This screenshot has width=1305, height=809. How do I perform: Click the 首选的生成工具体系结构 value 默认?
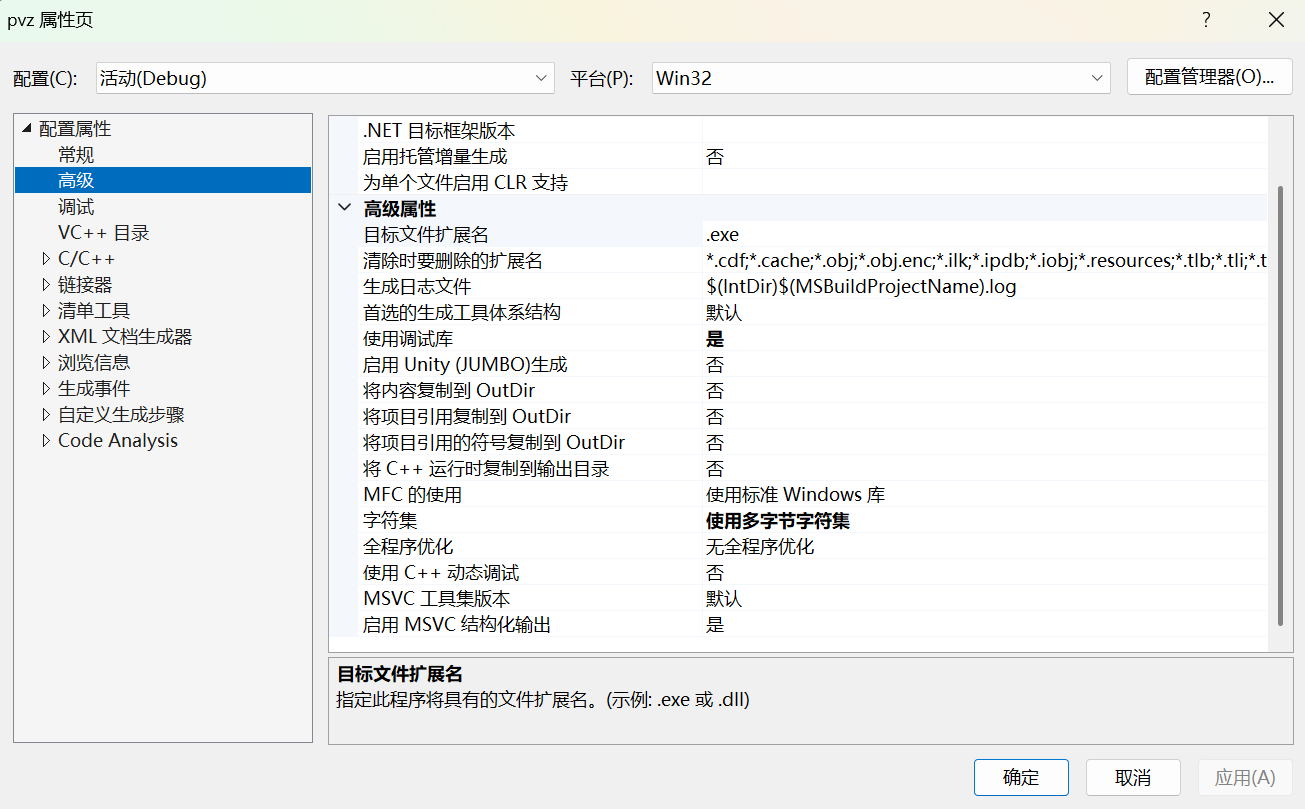(x=724, y=313)
